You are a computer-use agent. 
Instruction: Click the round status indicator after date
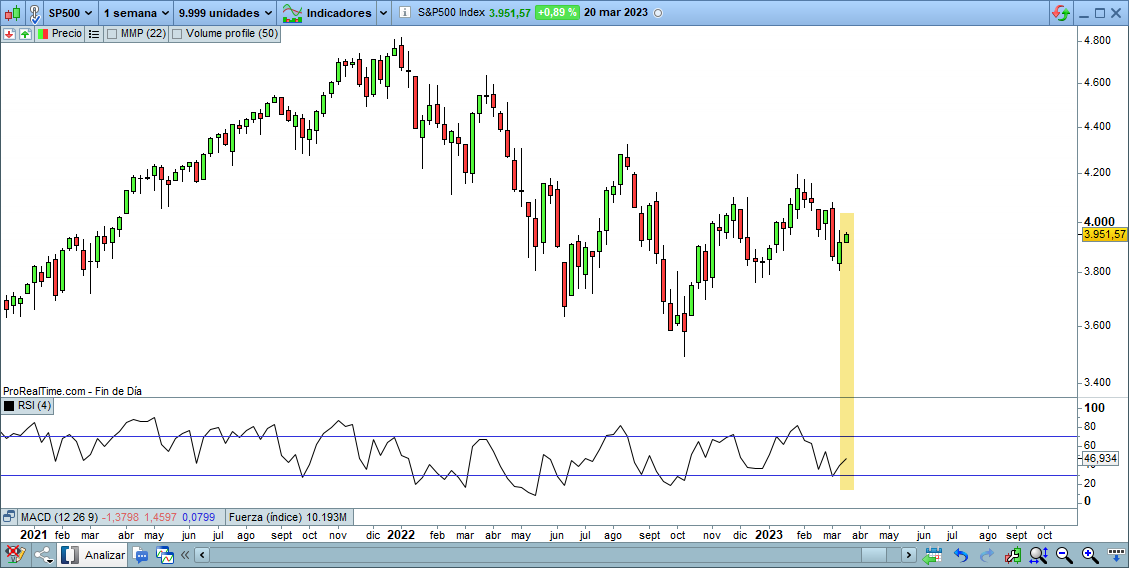click(657, 13)
